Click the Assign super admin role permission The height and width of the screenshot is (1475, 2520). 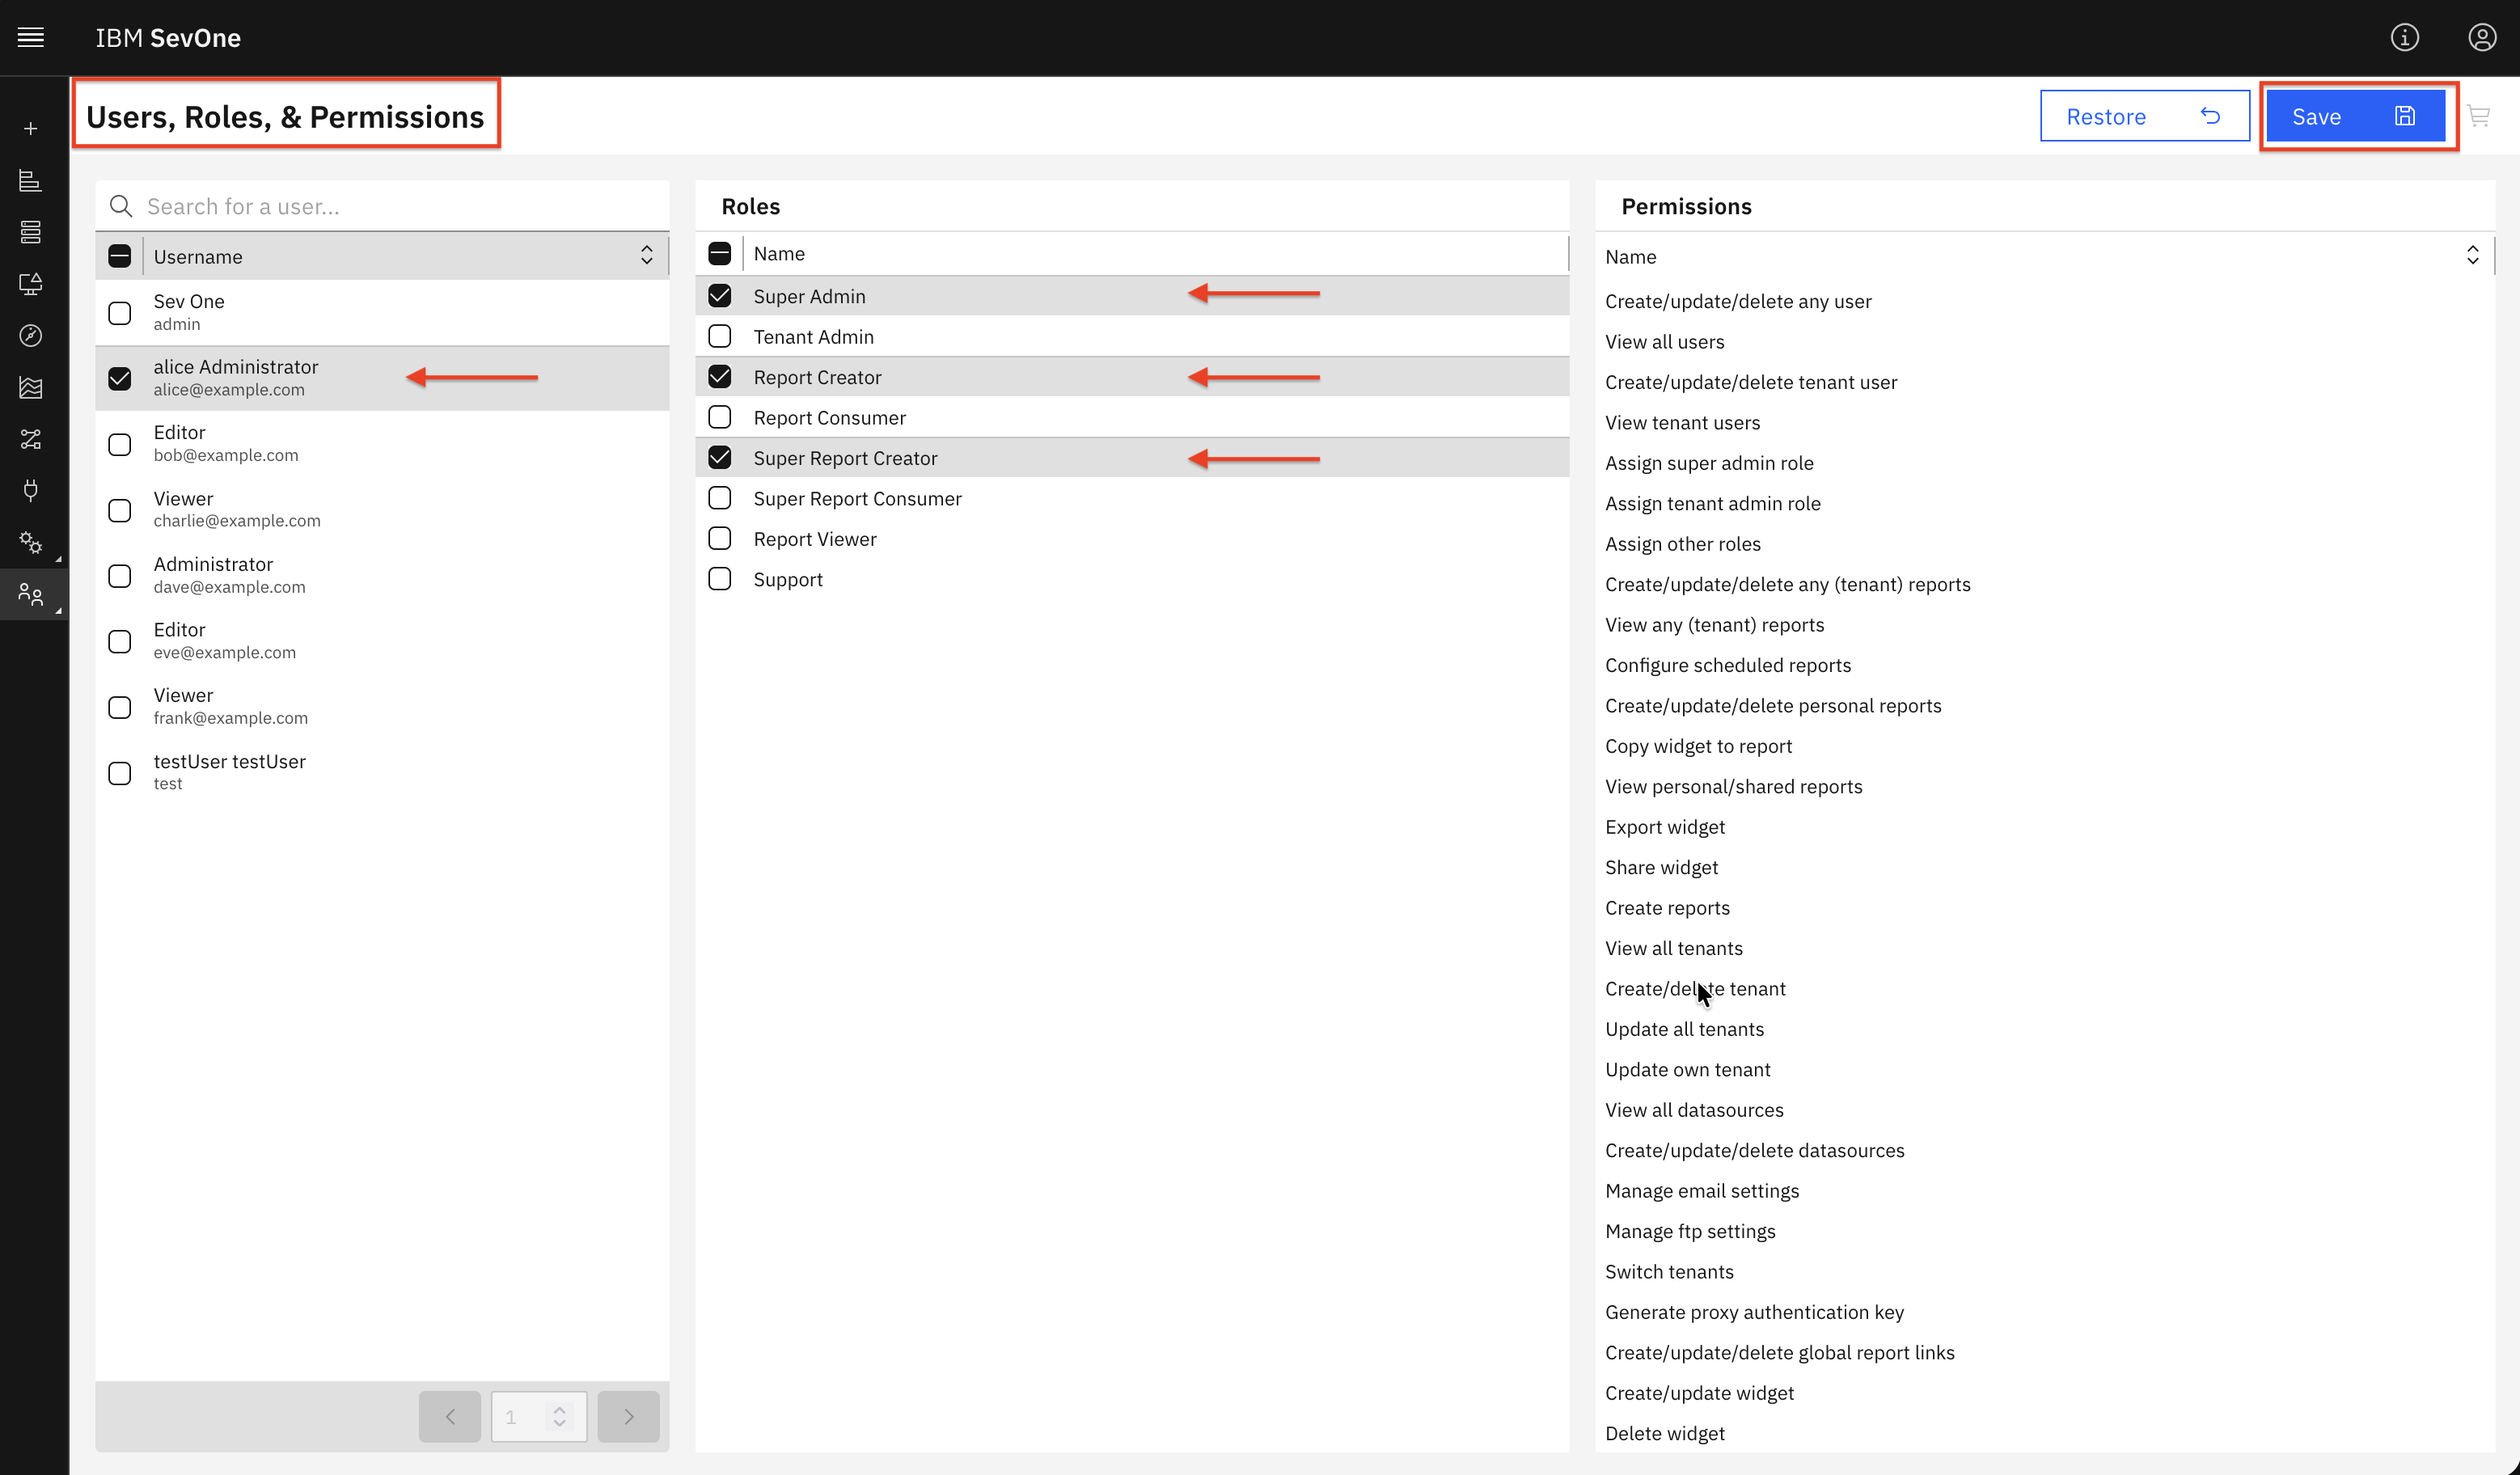click(x=1709, y=463)
